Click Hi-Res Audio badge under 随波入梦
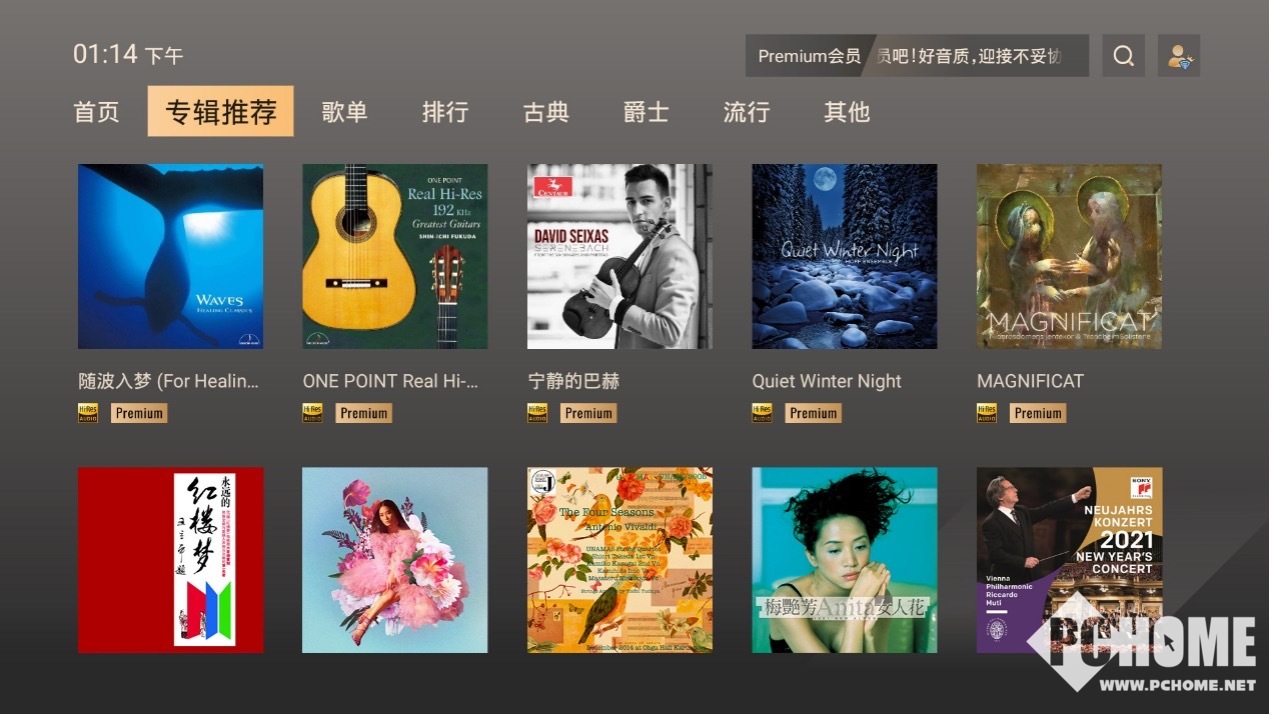1274x715 pixels. click(x=88, y=413)
